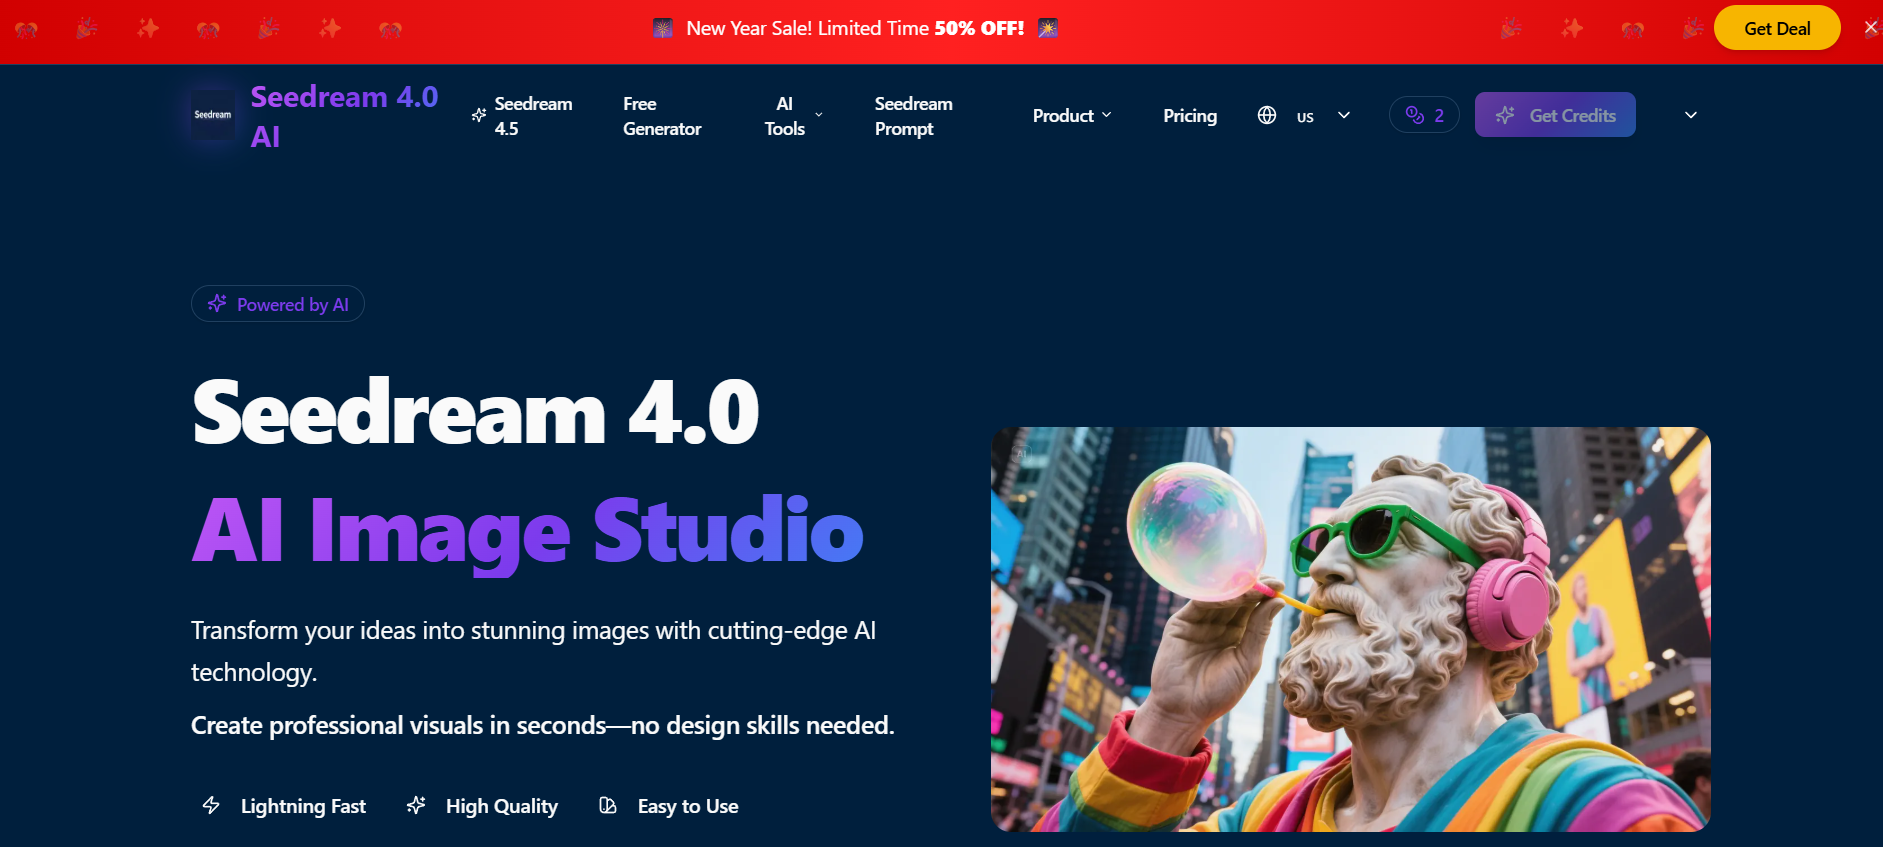Open the Seedream Prompt menu item

pos(913,116)
